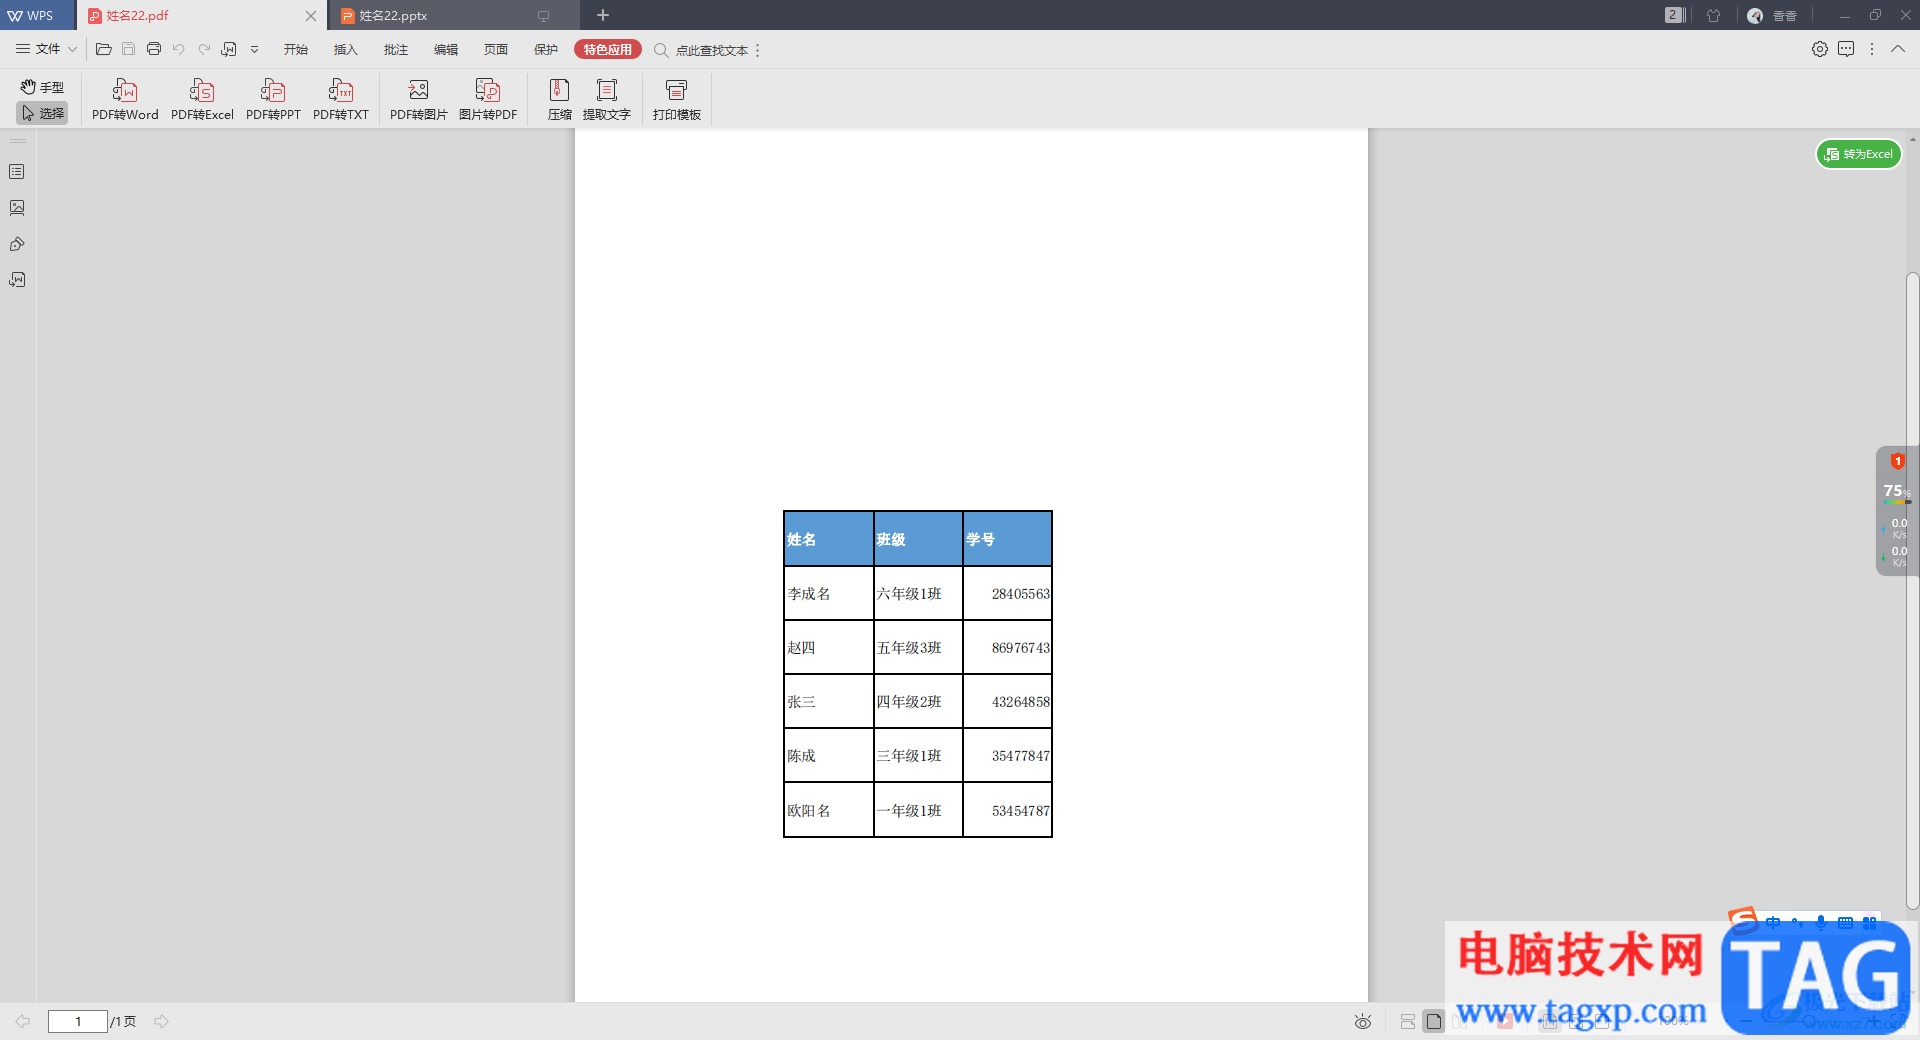
Task: Collapse the ribbon with the up chevron
Action: (1898, 49)
